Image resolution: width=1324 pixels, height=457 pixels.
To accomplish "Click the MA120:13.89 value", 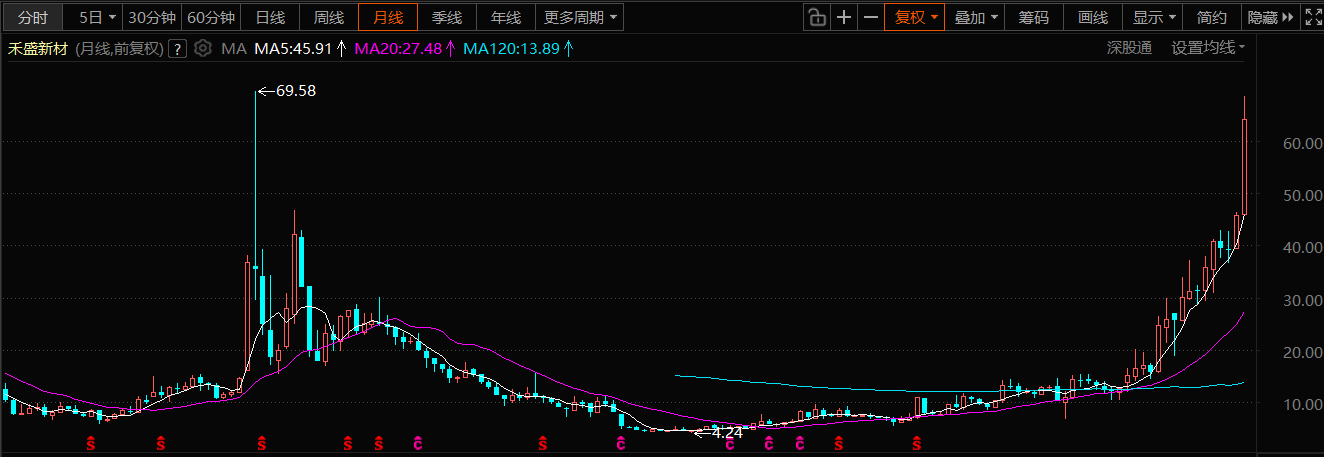I will tap(513, 48).
